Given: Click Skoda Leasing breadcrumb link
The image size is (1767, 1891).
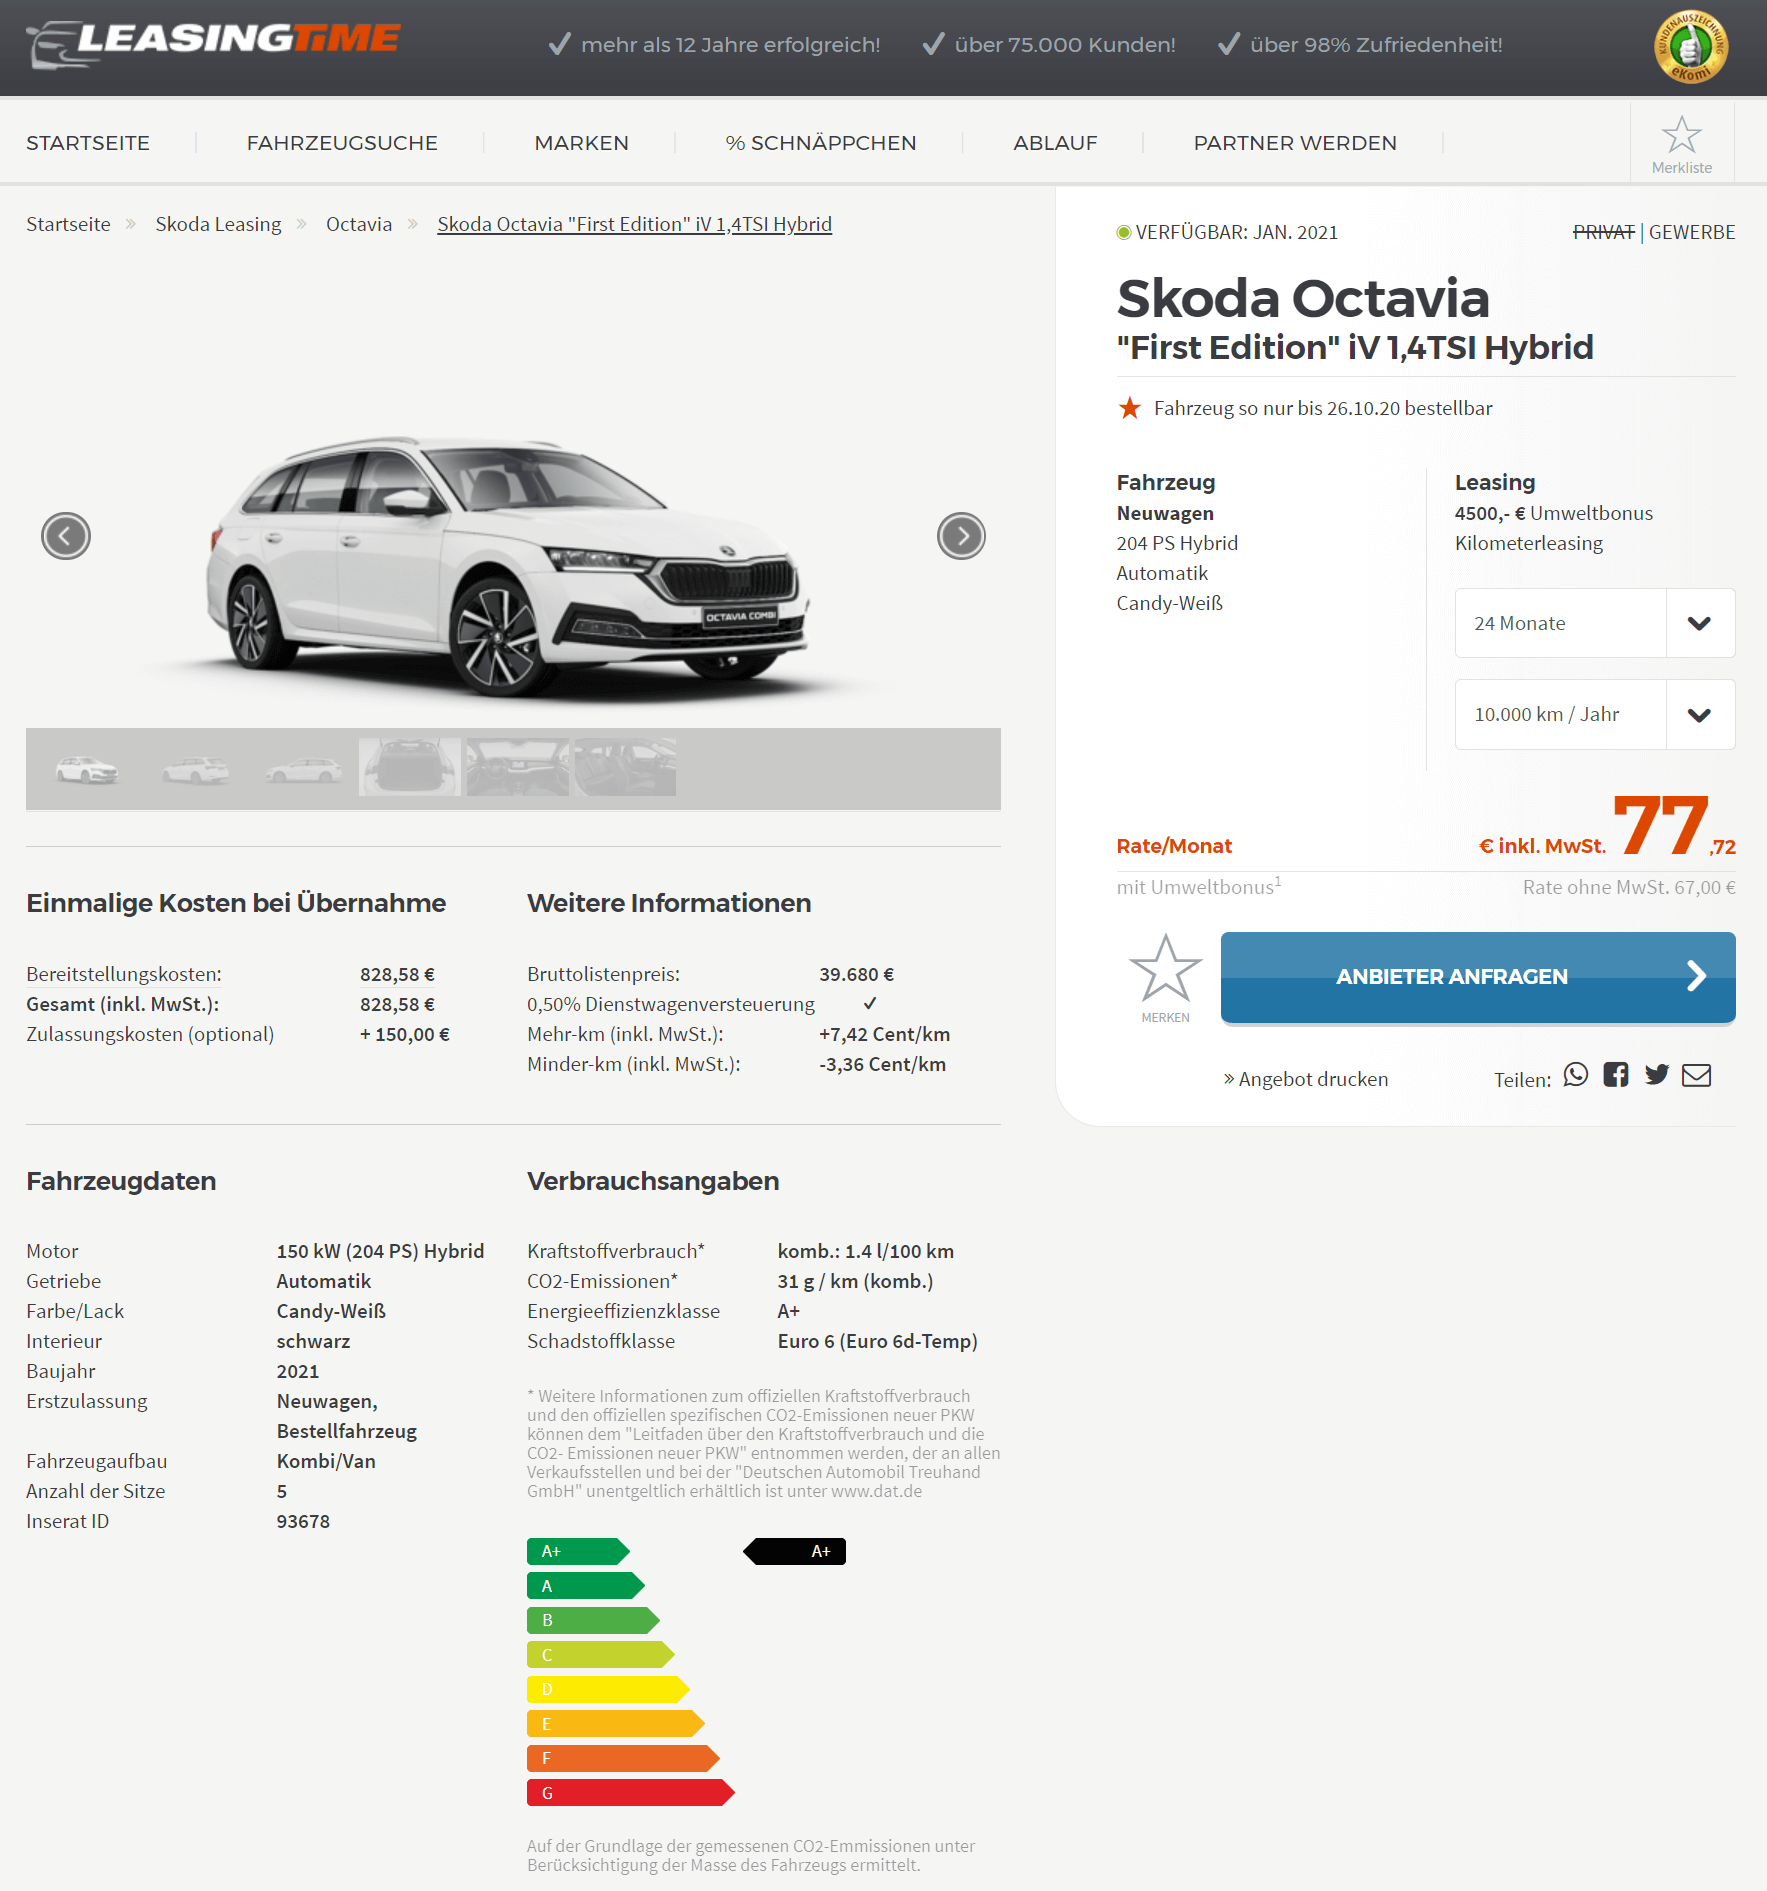Looking at the screenshot, I should [x=218, y=224].
